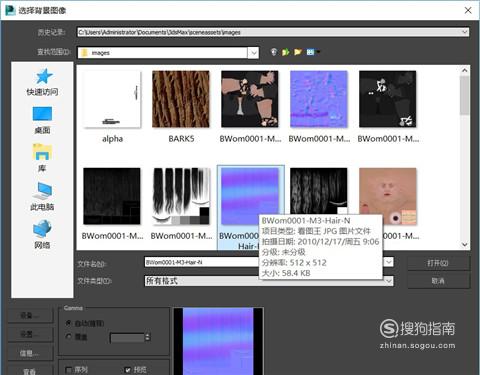
Task: Select the grey wavy hair thumbnail
Action: click(x=319, y=192)
